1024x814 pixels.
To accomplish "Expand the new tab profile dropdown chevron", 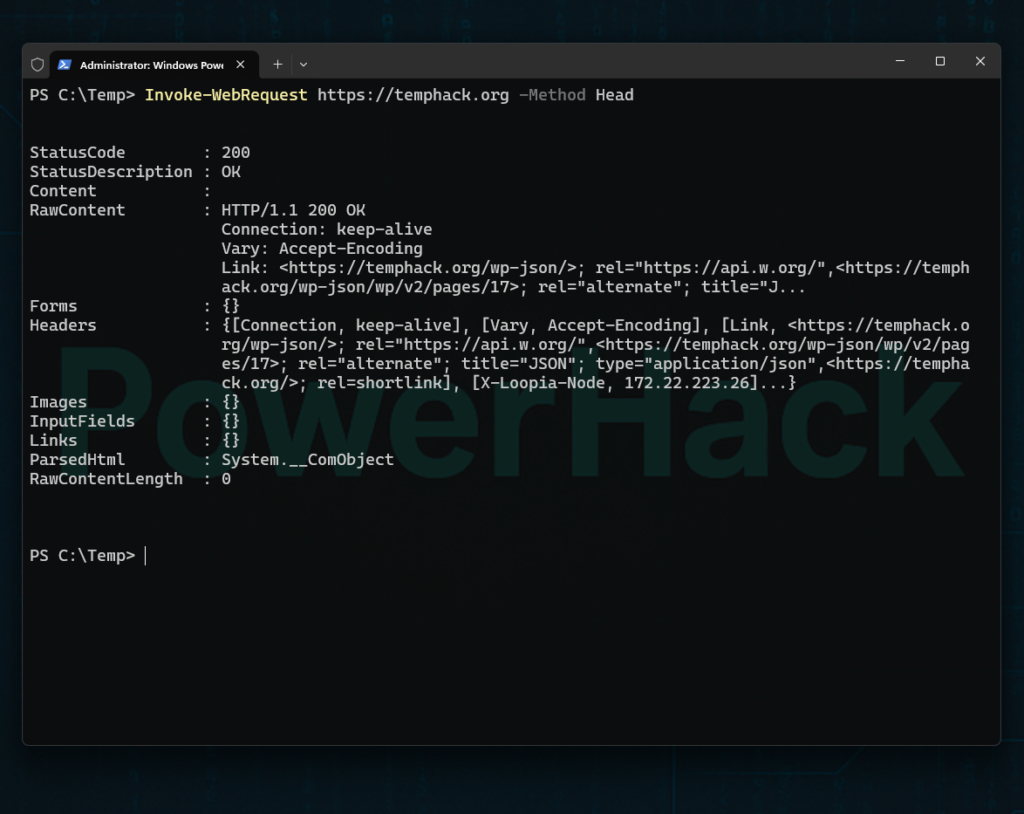I will pyautogui.click(x=303, y=64).
